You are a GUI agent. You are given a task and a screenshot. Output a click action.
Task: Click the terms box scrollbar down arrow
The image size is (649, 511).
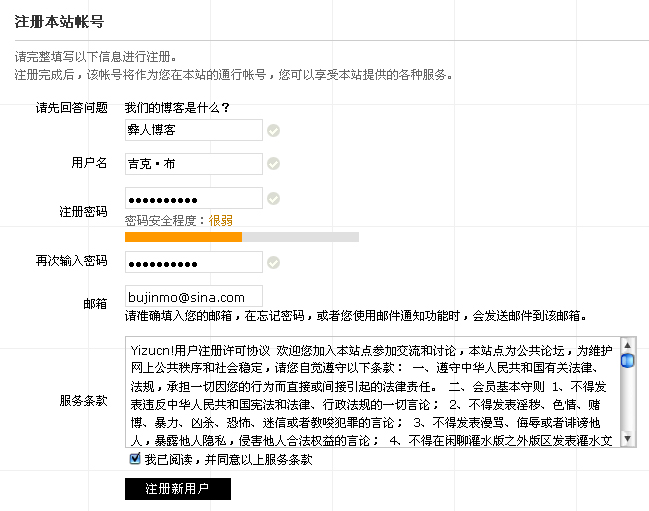(627, 439)
